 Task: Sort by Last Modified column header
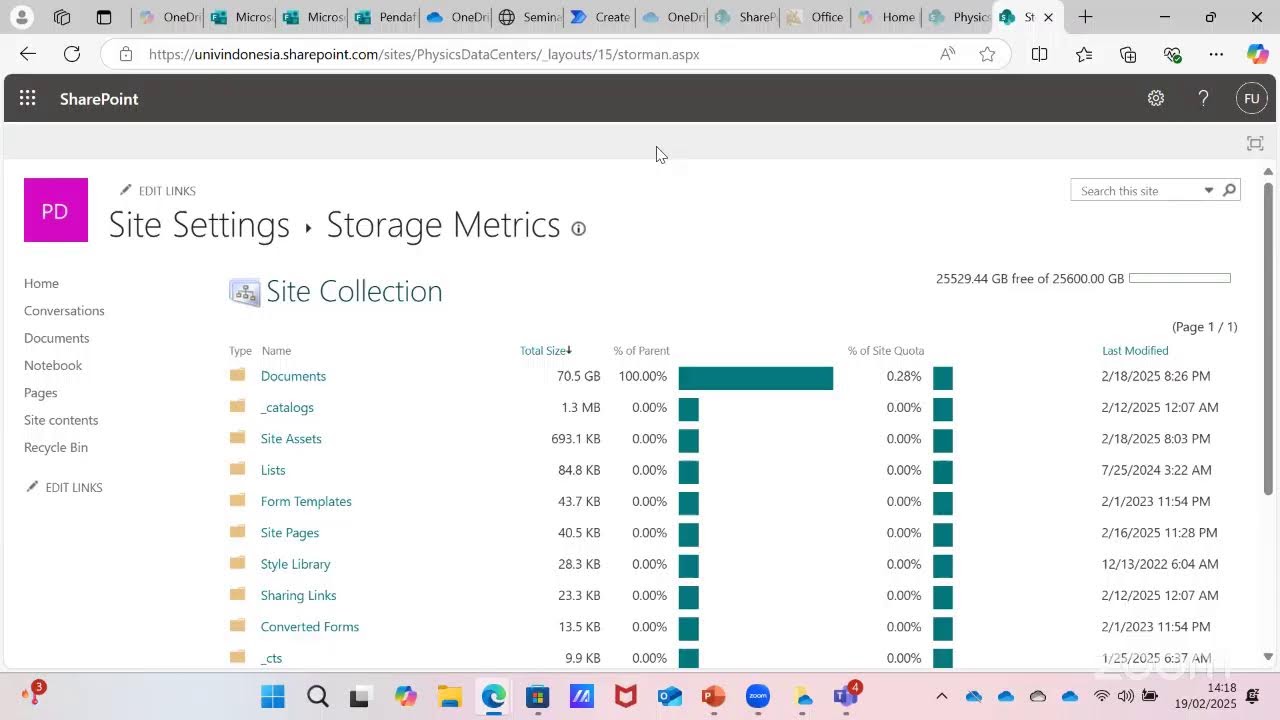(x=1135, y=350)
